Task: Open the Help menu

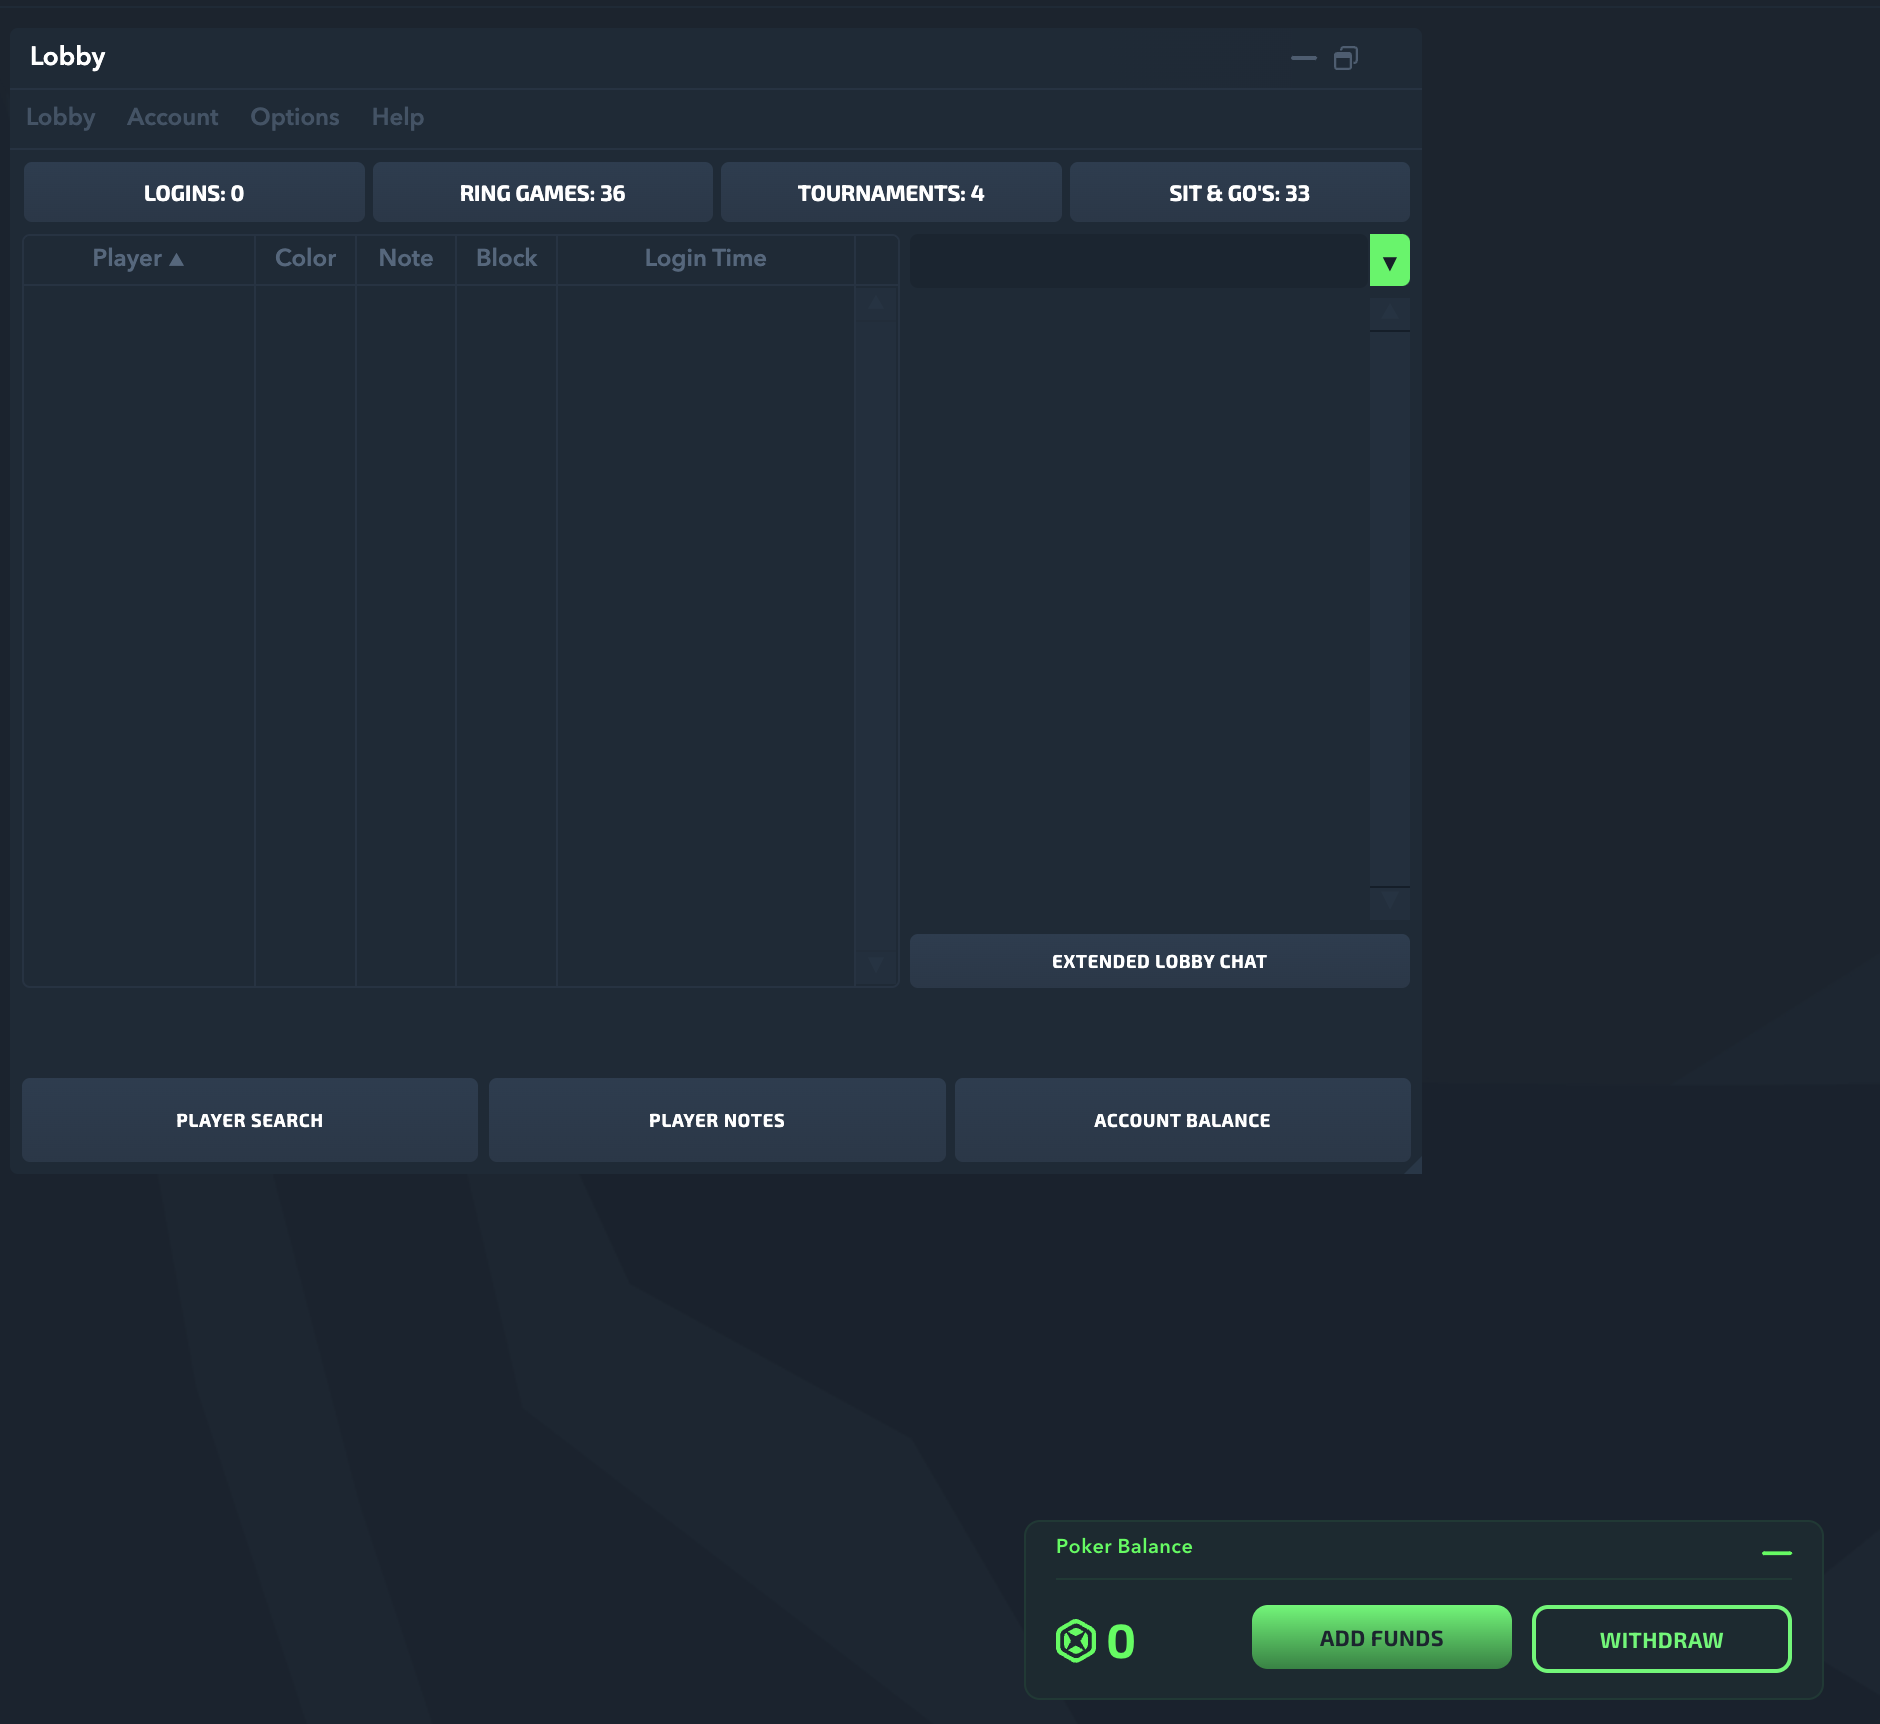Action: point(397,117)
